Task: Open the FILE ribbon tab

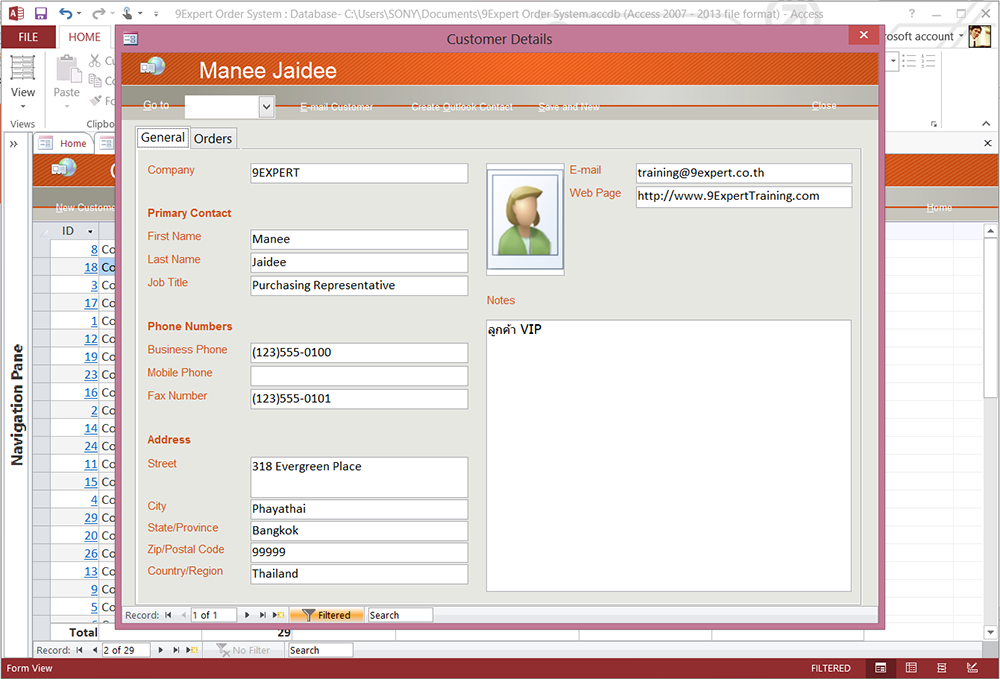Action: pyautogui.click(x=29, y=36)
